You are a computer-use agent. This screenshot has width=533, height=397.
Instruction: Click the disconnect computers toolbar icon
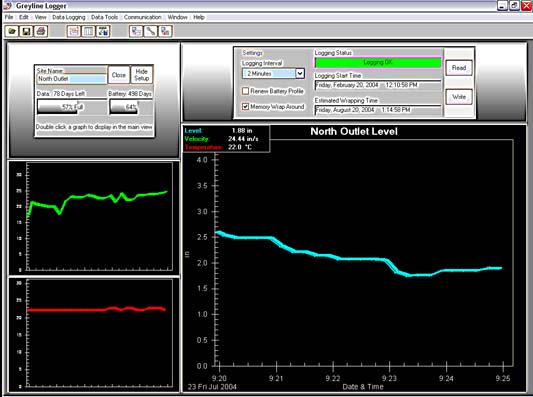click(165, 31)
